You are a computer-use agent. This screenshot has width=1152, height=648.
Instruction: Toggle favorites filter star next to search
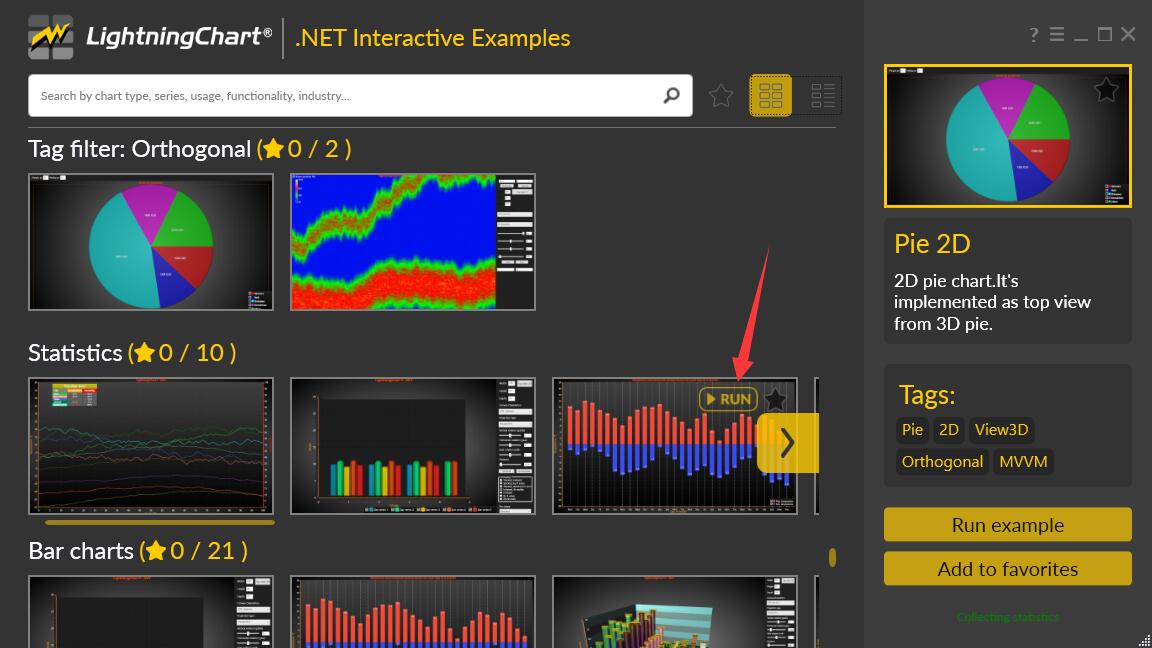click(x=721, y=96)
